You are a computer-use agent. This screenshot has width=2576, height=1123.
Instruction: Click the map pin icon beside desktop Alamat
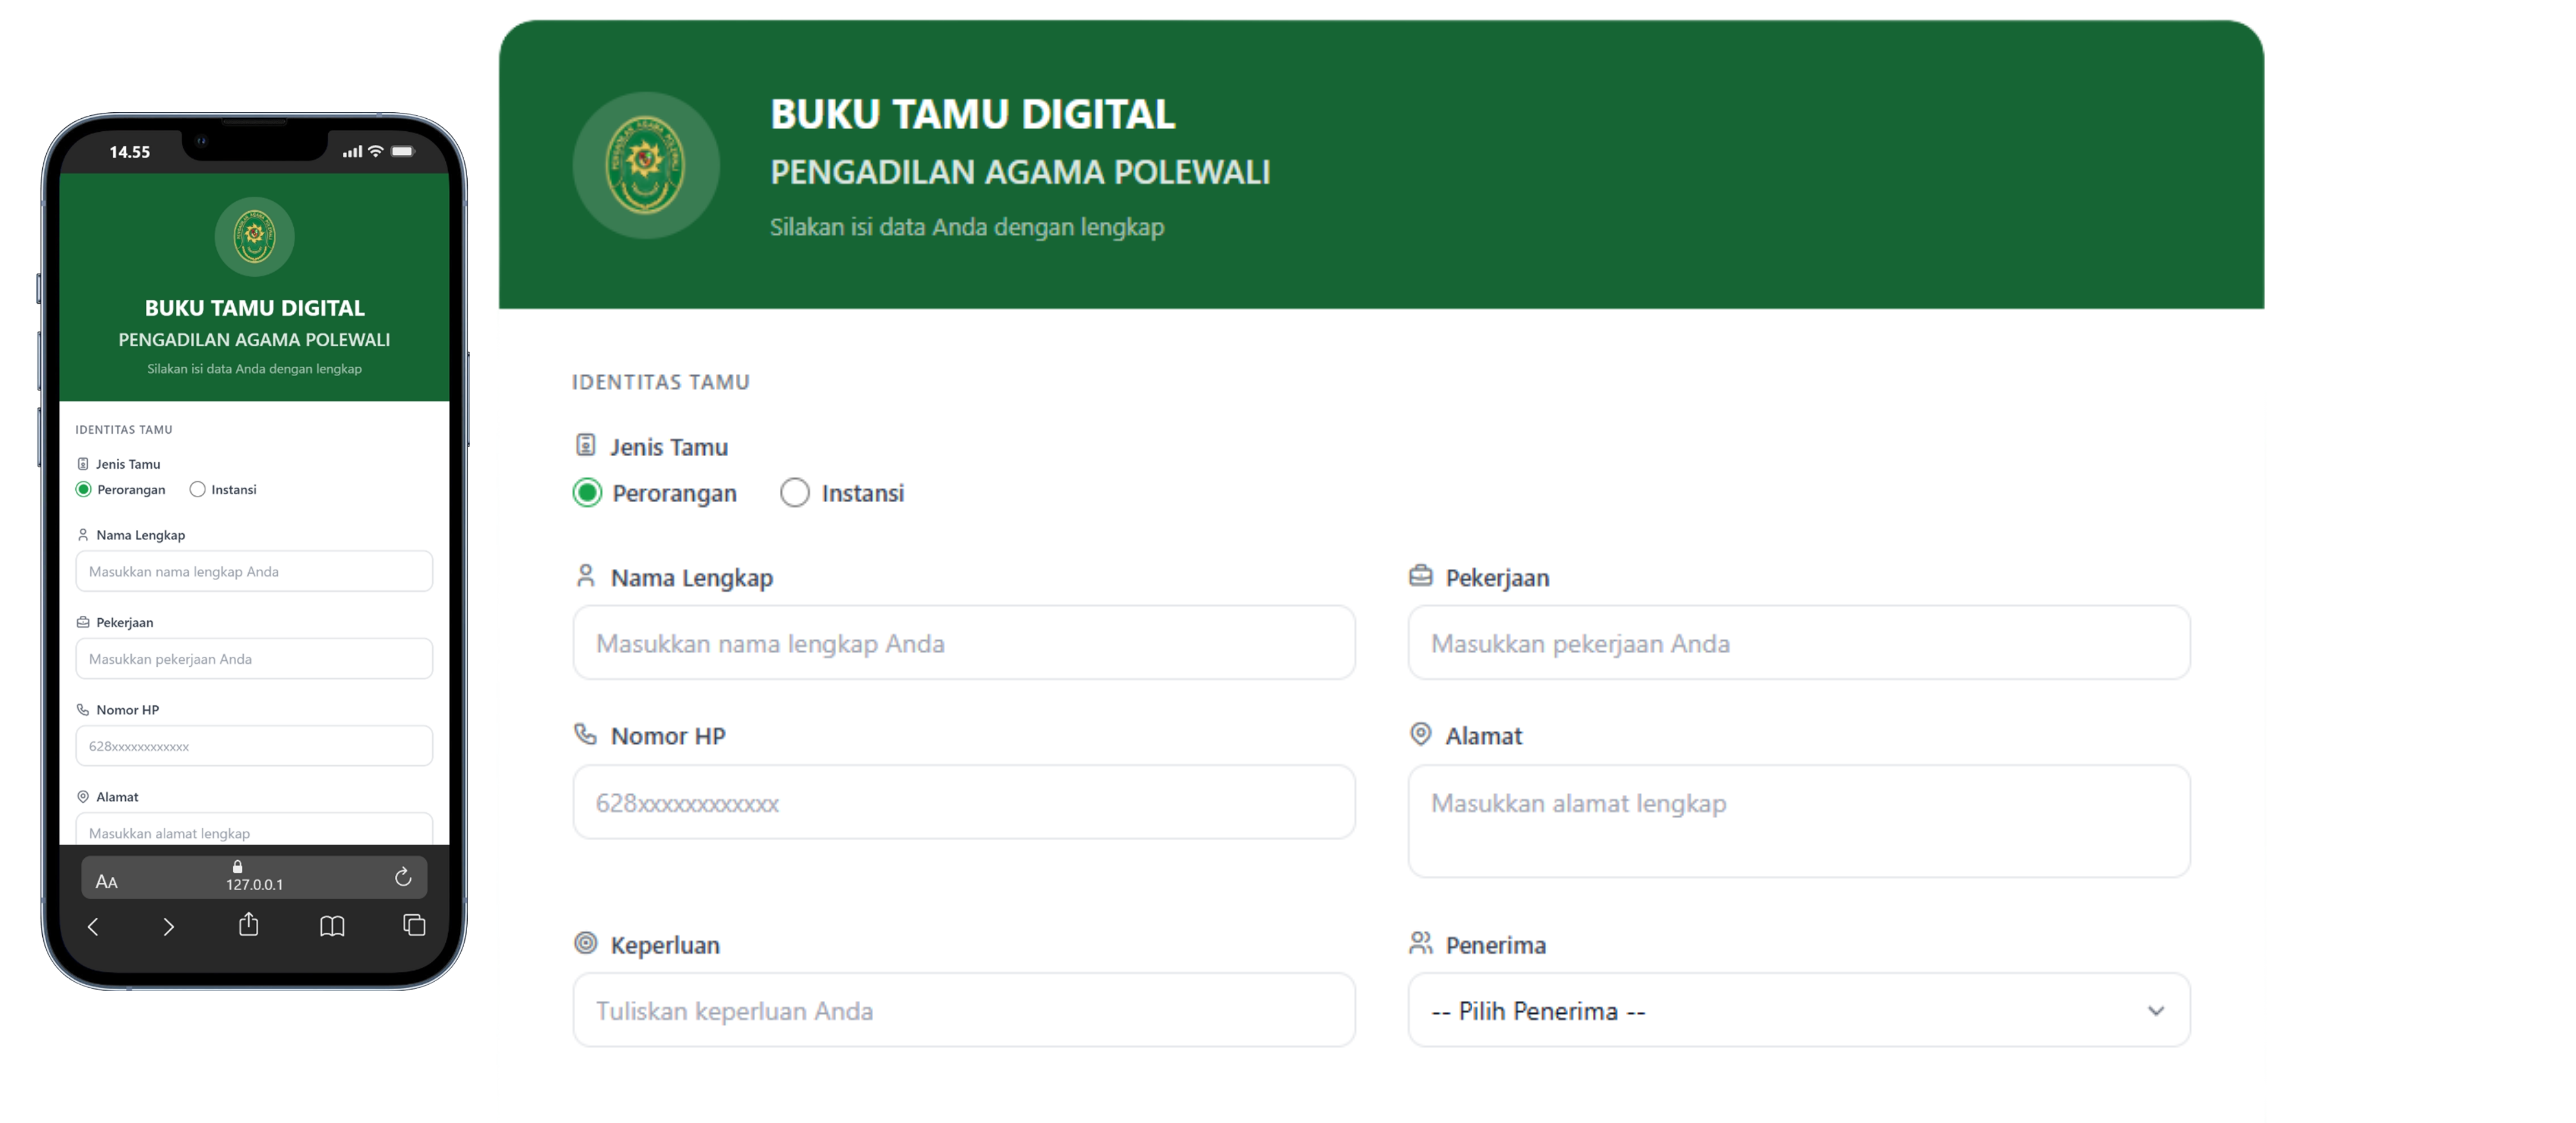pyautogui.click(x=1420, y=734)
